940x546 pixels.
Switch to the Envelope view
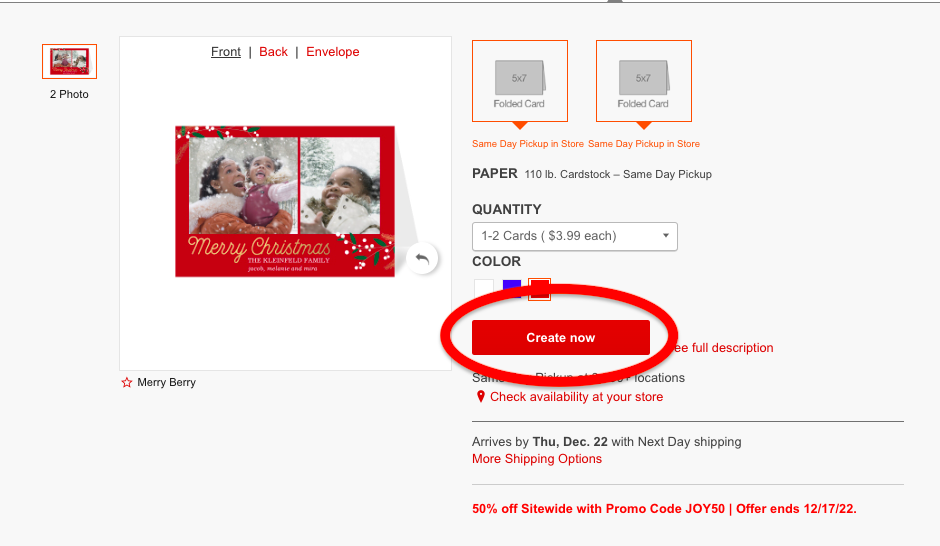click(x=333, y=52)
